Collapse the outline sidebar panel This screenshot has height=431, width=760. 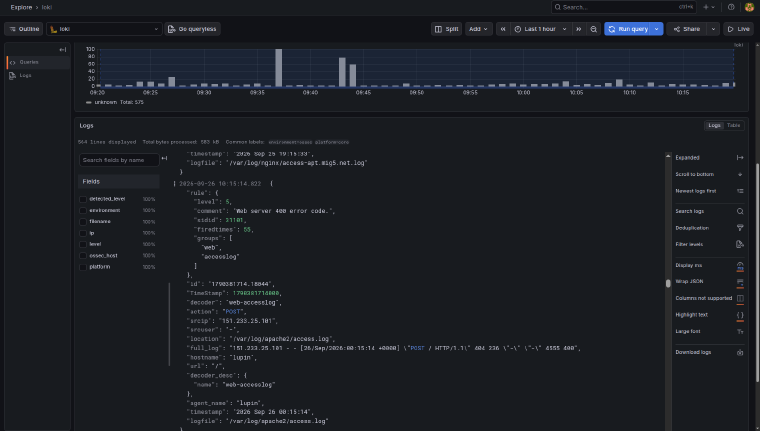[x=63, y=49]
